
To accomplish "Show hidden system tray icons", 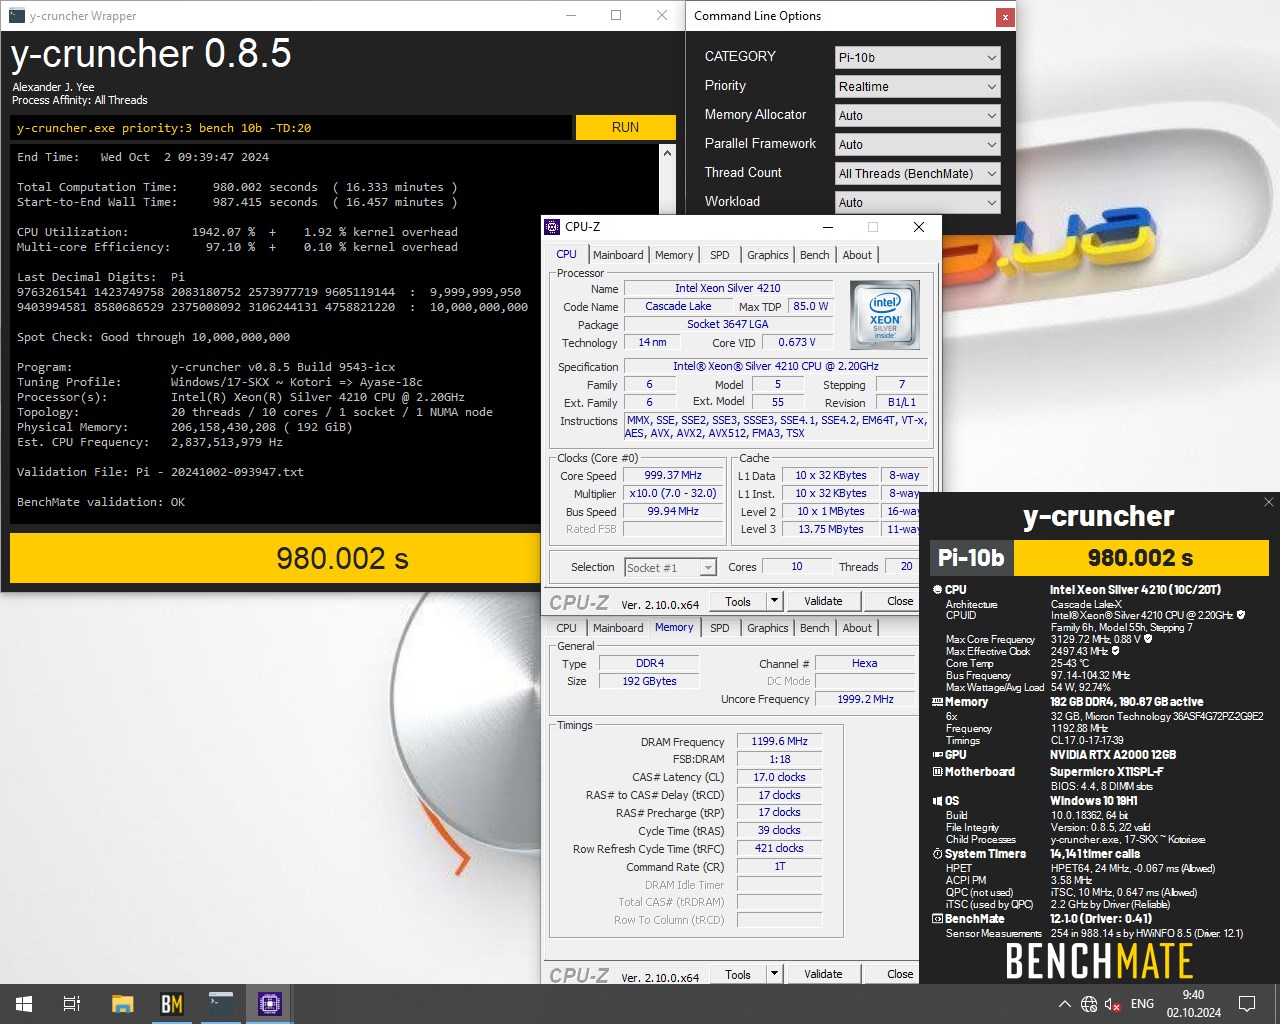I will point(1064,1004).
